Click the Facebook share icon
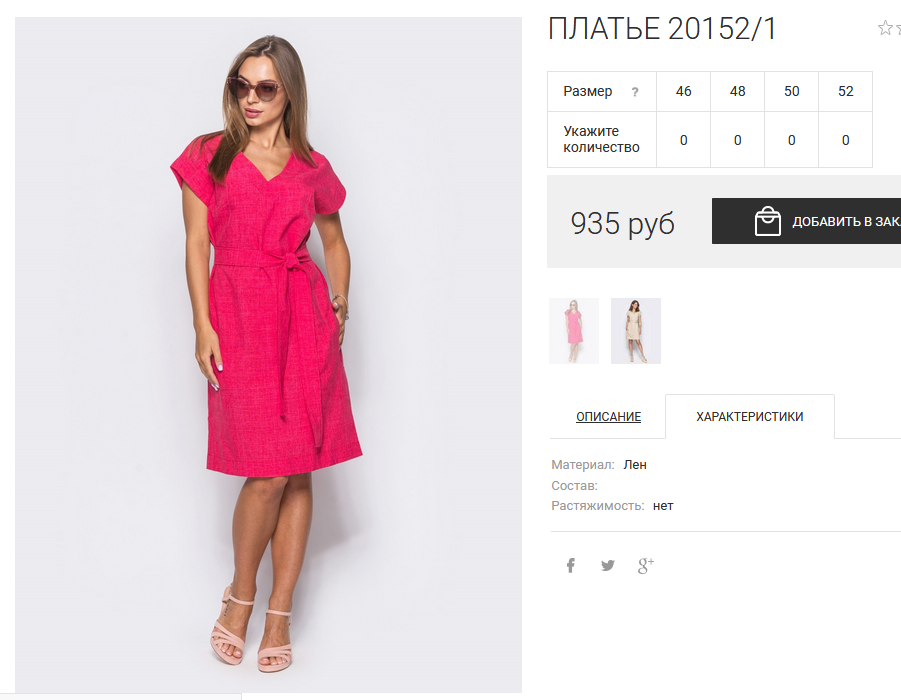 pos(571,566)
